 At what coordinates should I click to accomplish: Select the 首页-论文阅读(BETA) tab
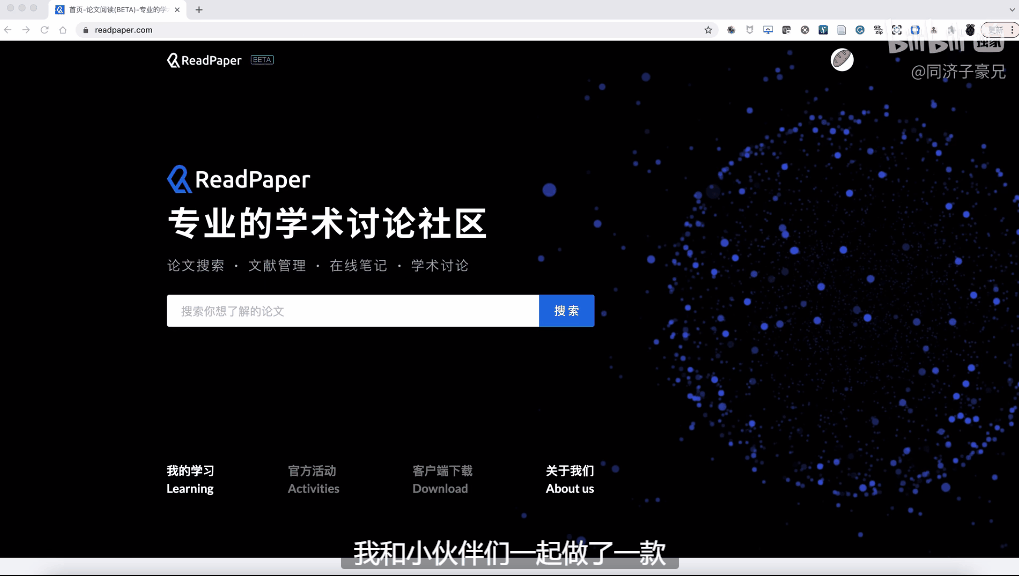click(x=117, y=10)
